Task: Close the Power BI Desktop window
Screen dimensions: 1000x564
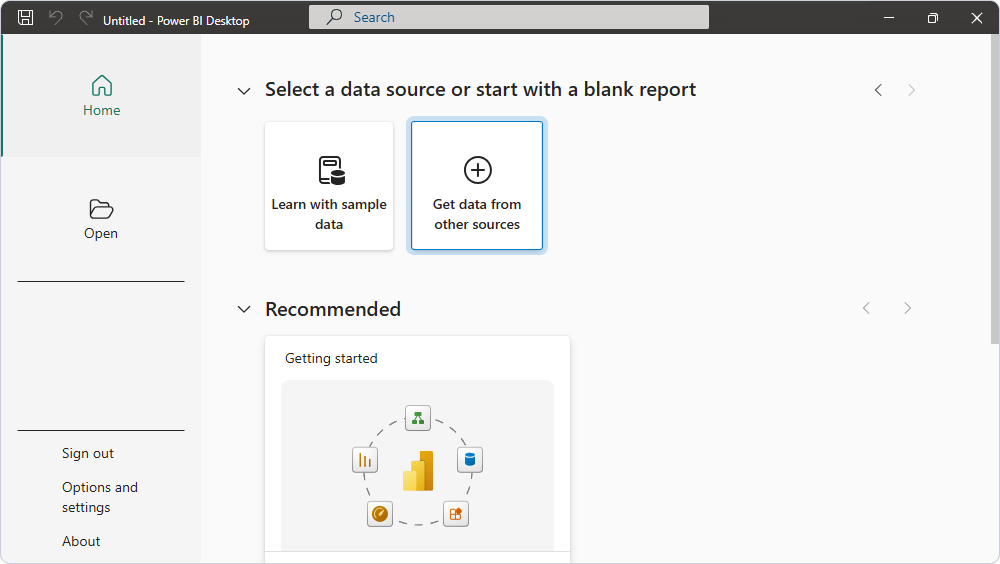Action: (x=976, y=18)
